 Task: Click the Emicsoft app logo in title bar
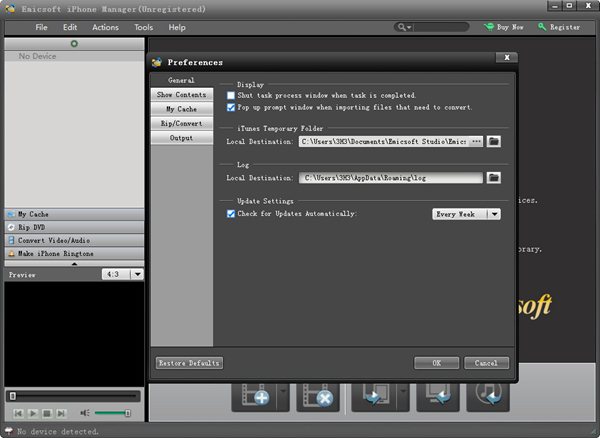[x=10, y=8]
